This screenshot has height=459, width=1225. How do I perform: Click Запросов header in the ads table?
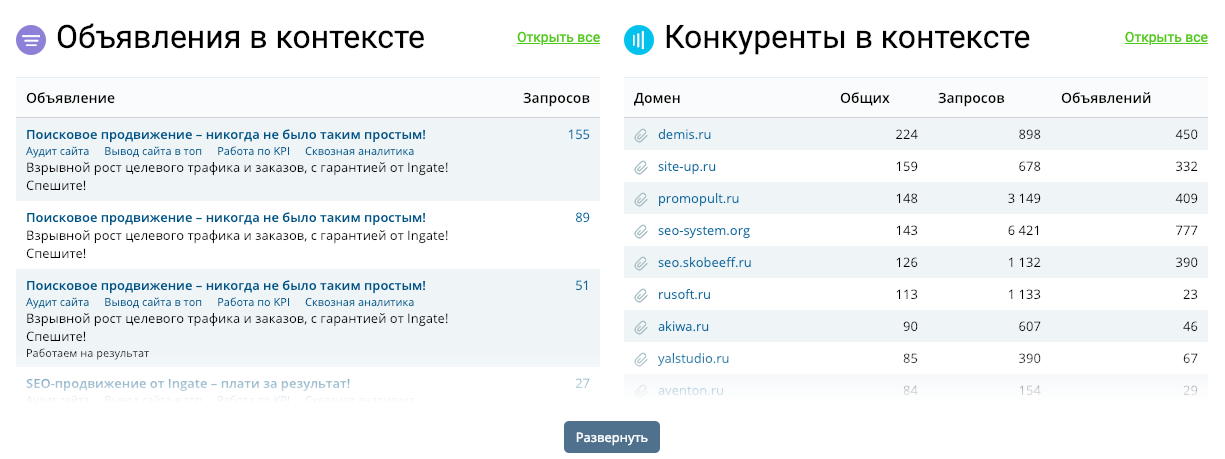(x=556, y=98)
